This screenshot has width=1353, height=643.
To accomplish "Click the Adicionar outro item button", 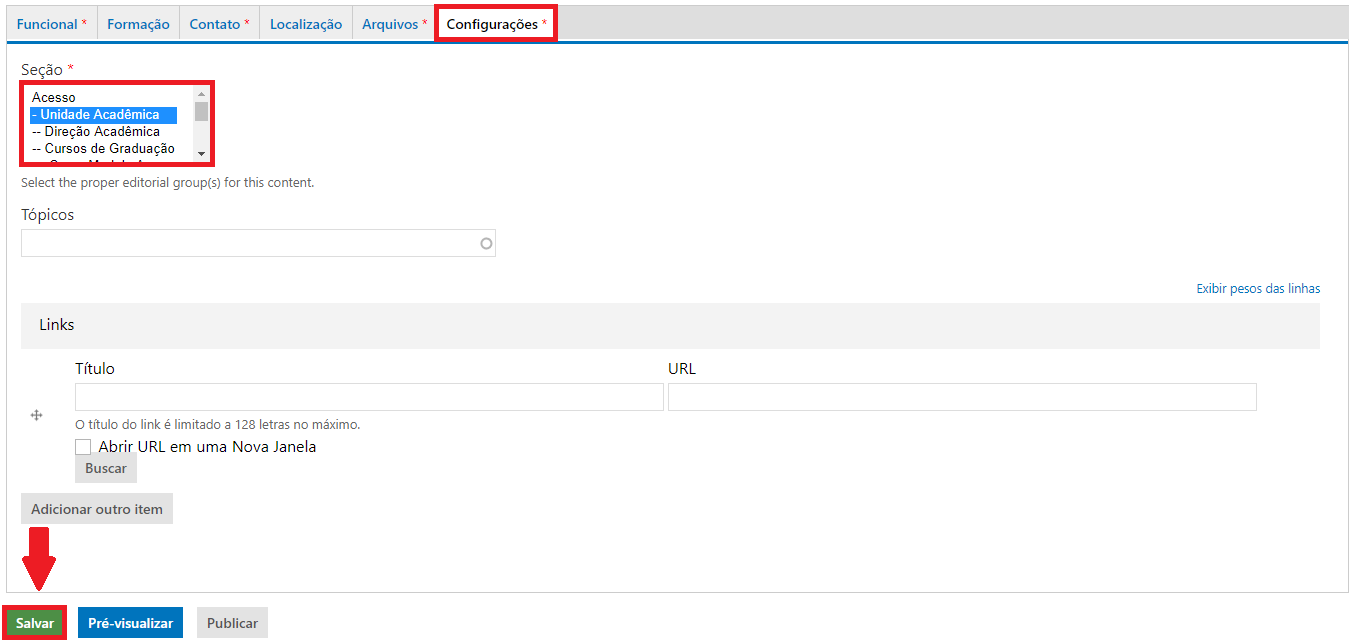I will 97,509.
